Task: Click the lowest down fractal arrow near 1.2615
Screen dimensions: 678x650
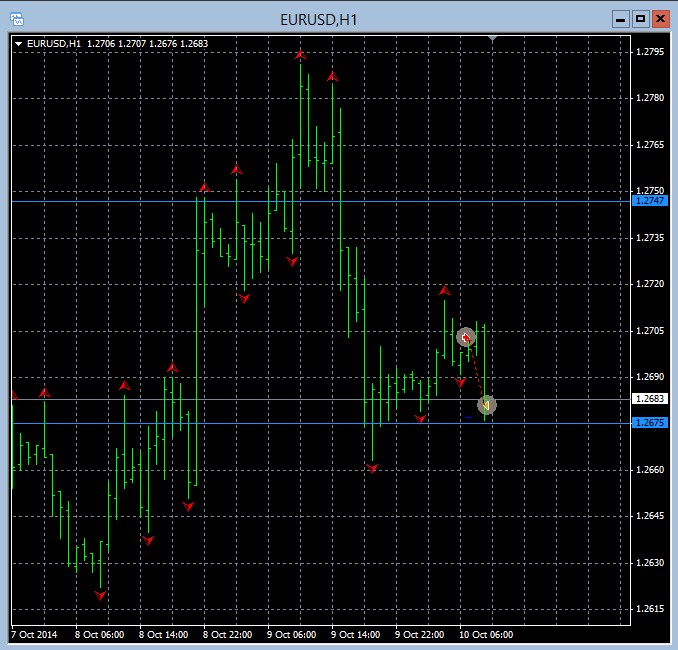Action: pos(100,595)
